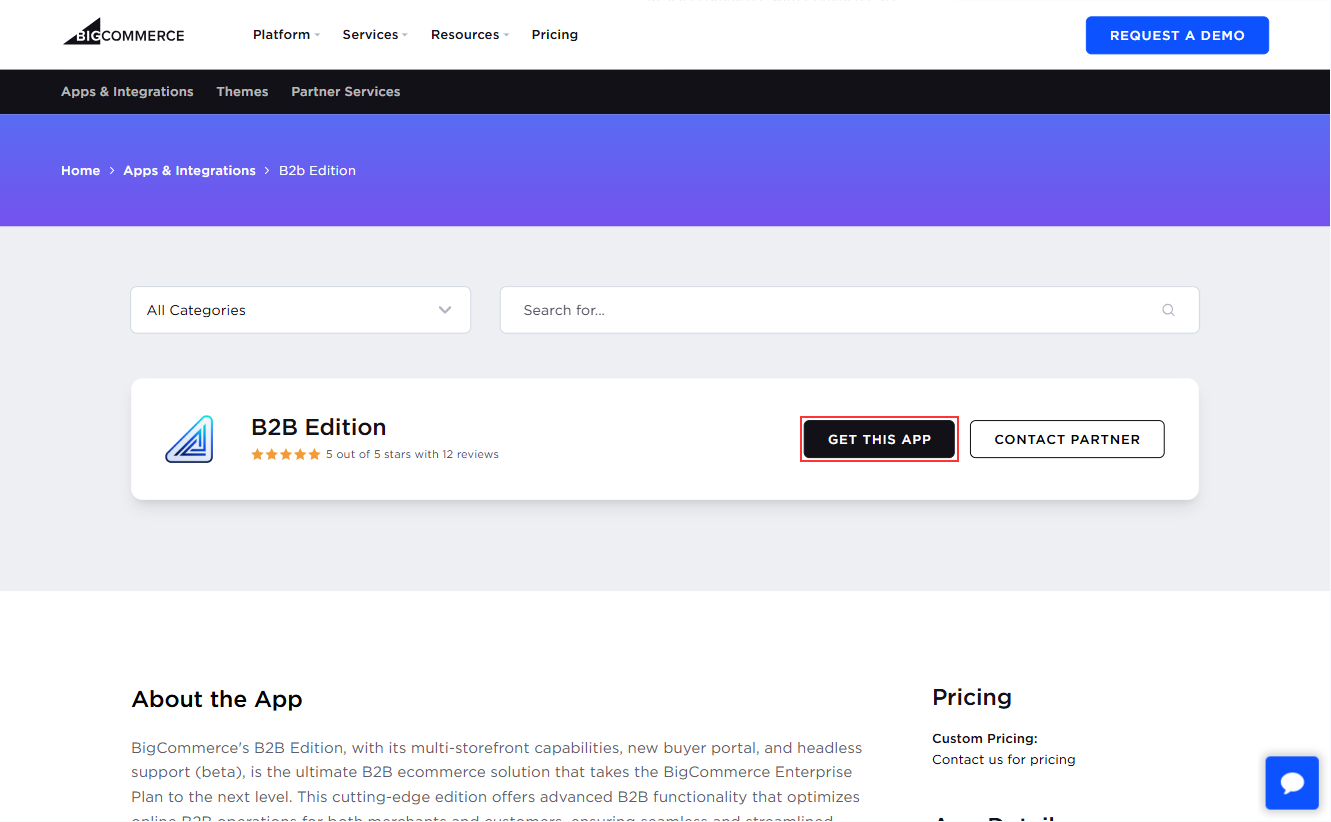1331x822 pixels.
Task: Open the Pricing nav link
Action: pos(555,34)
